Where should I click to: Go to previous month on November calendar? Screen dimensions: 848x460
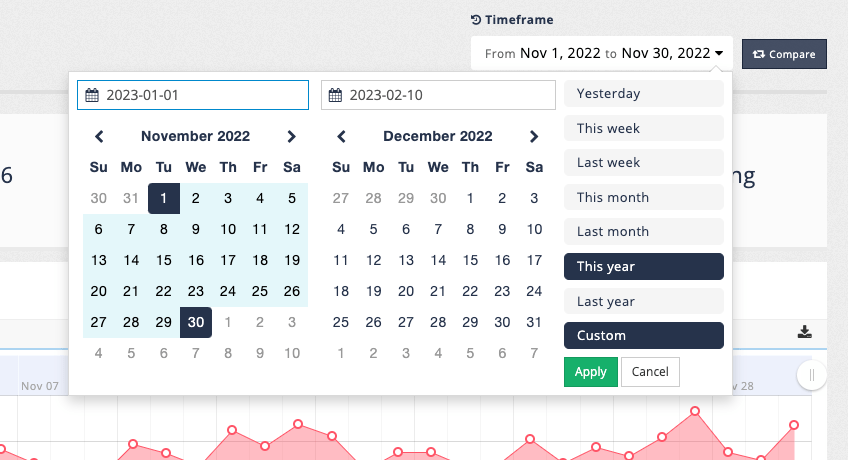click(x=99, y=136)
